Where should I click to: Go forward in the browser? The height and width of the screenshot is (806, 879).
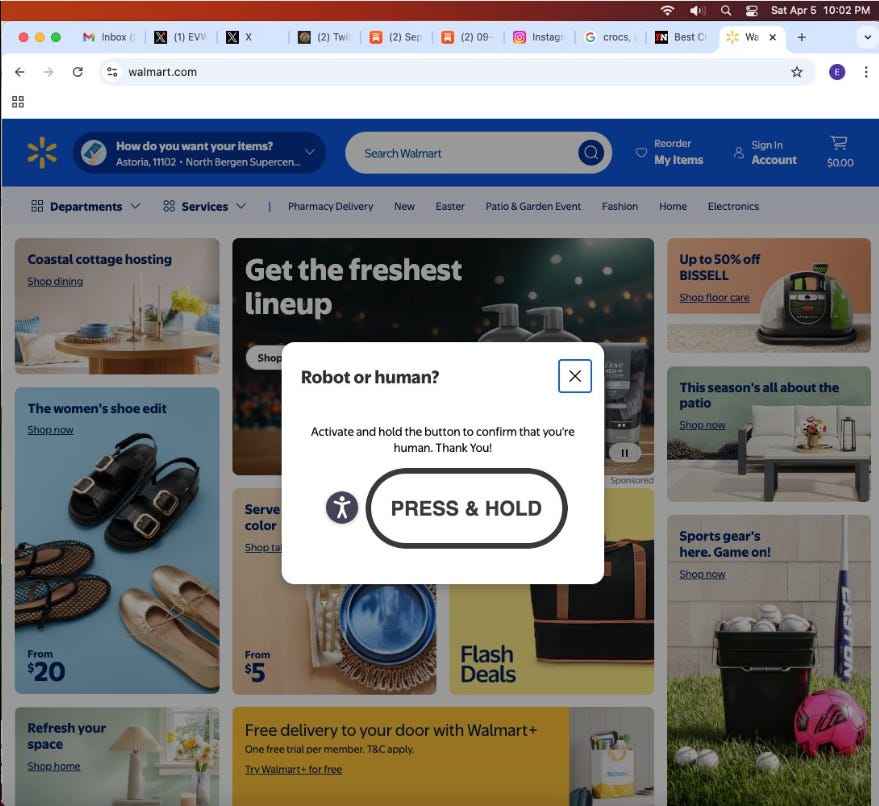[x=49, y=72]
